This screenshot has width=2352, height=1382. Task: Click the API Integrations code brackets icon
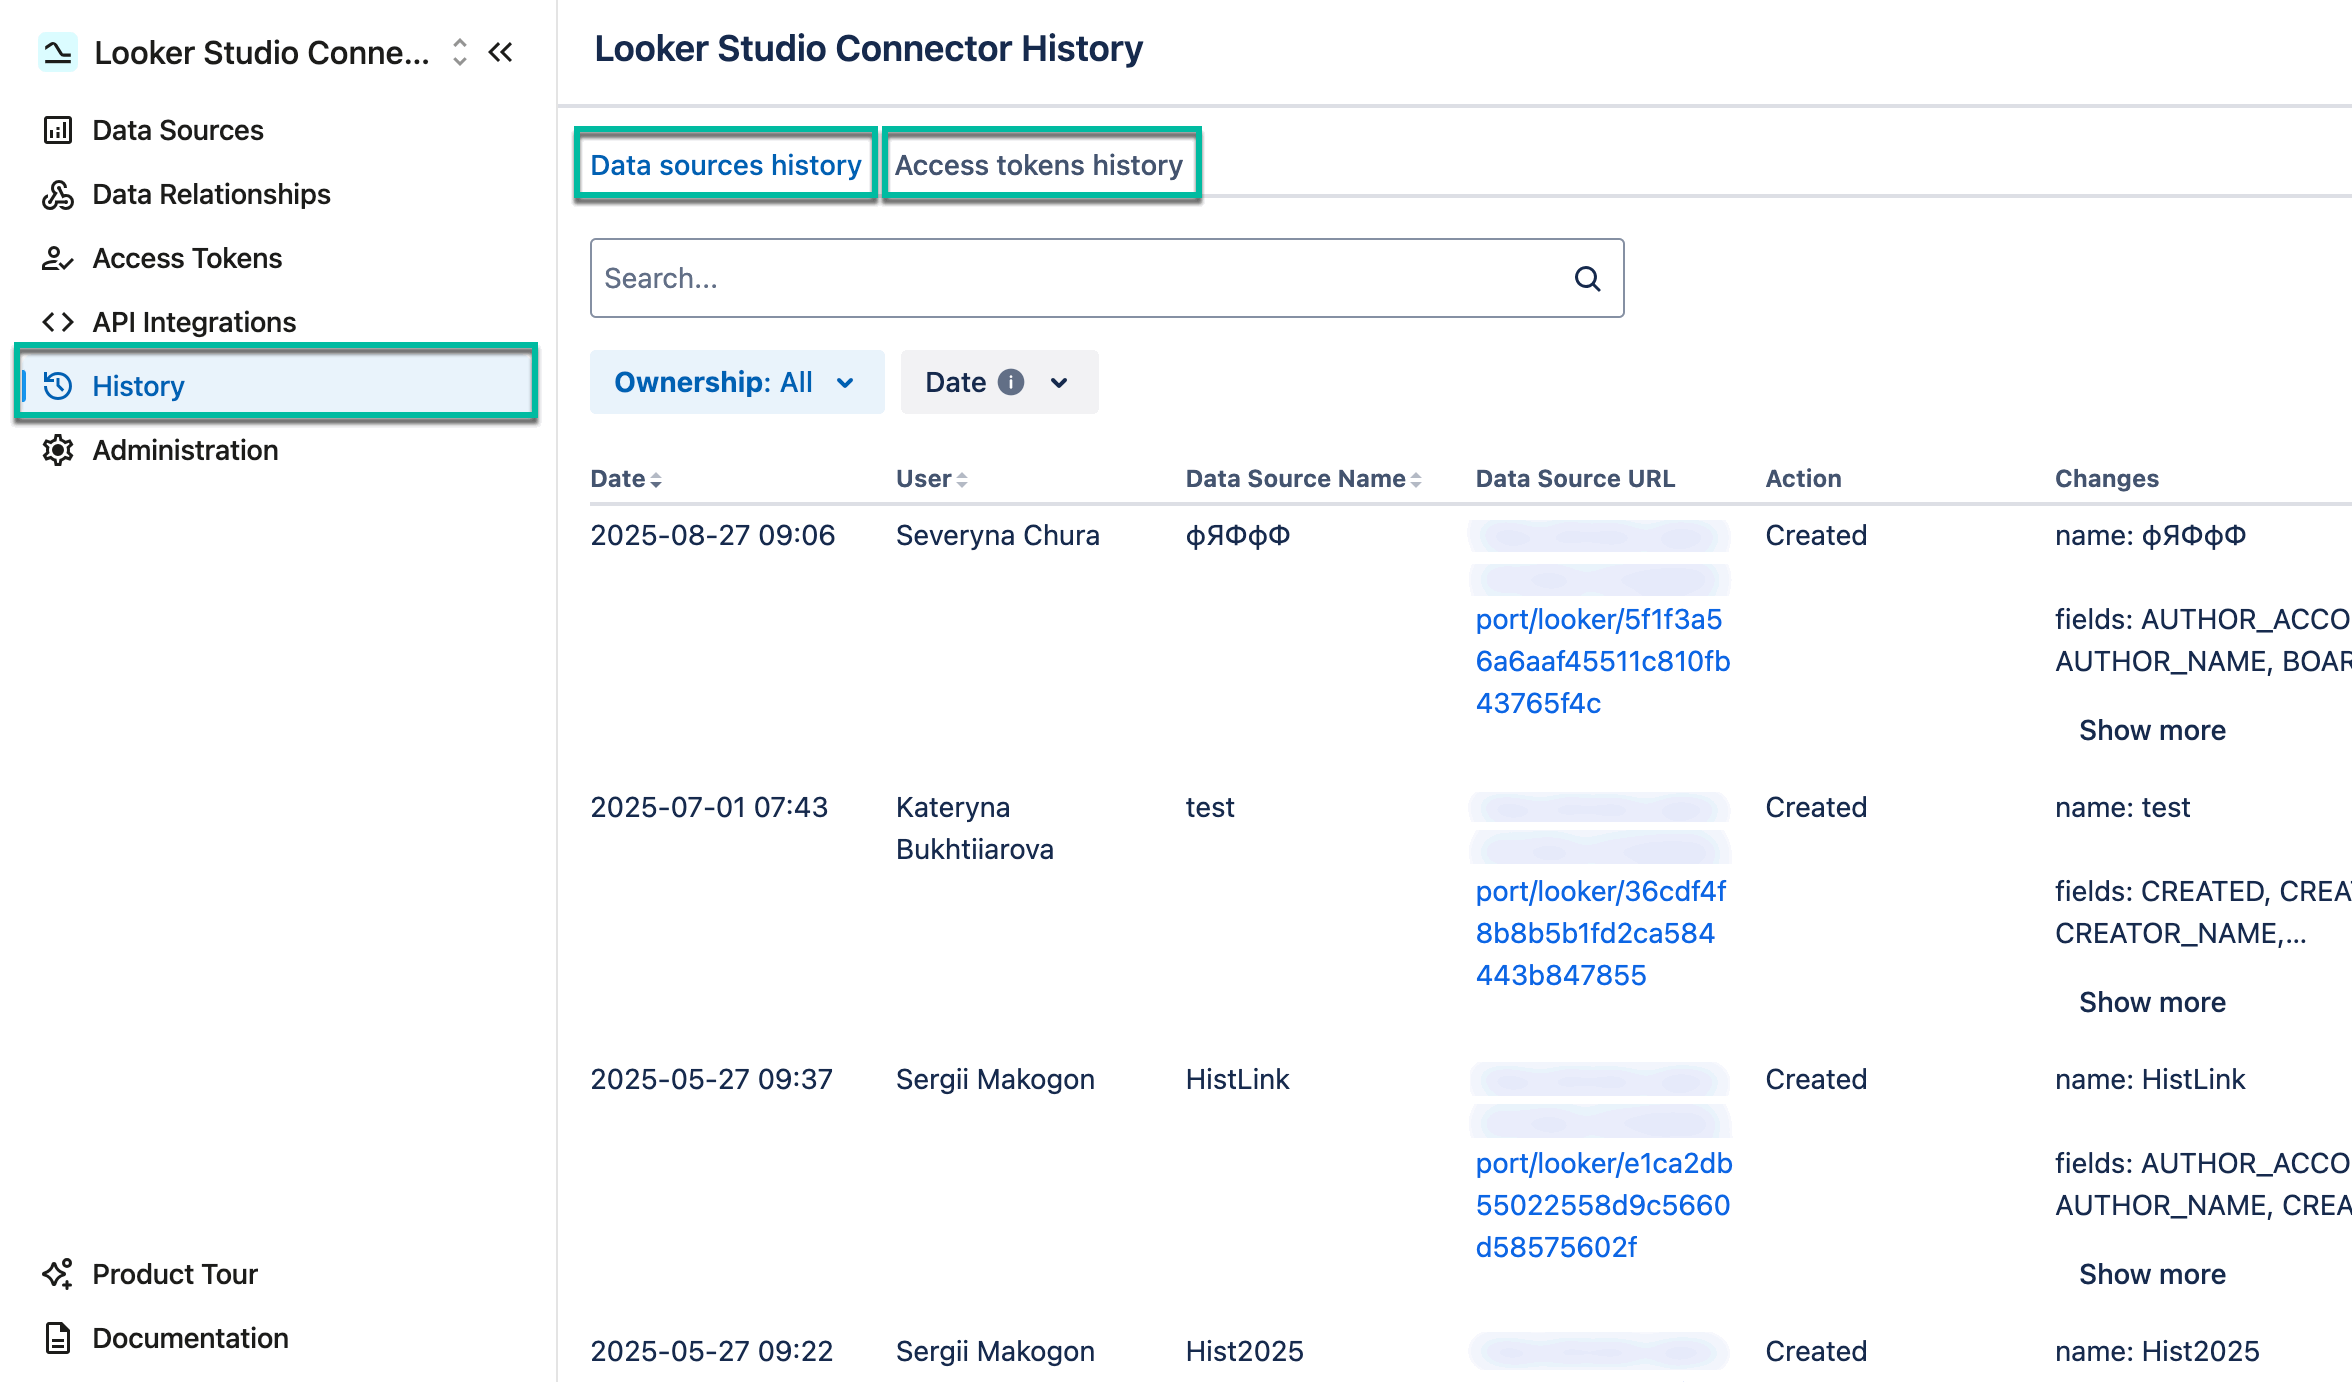pyautogui.click(x=58, y=322)
